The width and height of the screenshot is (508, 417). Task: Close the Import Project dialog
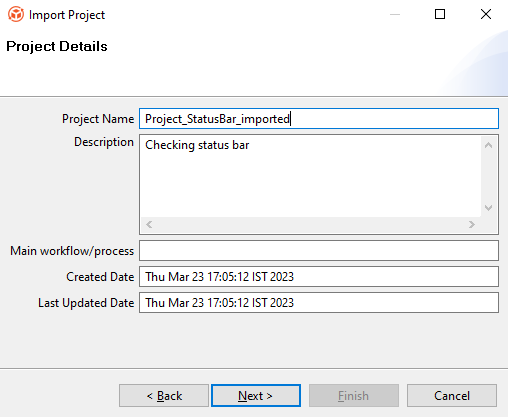(486, 14)
